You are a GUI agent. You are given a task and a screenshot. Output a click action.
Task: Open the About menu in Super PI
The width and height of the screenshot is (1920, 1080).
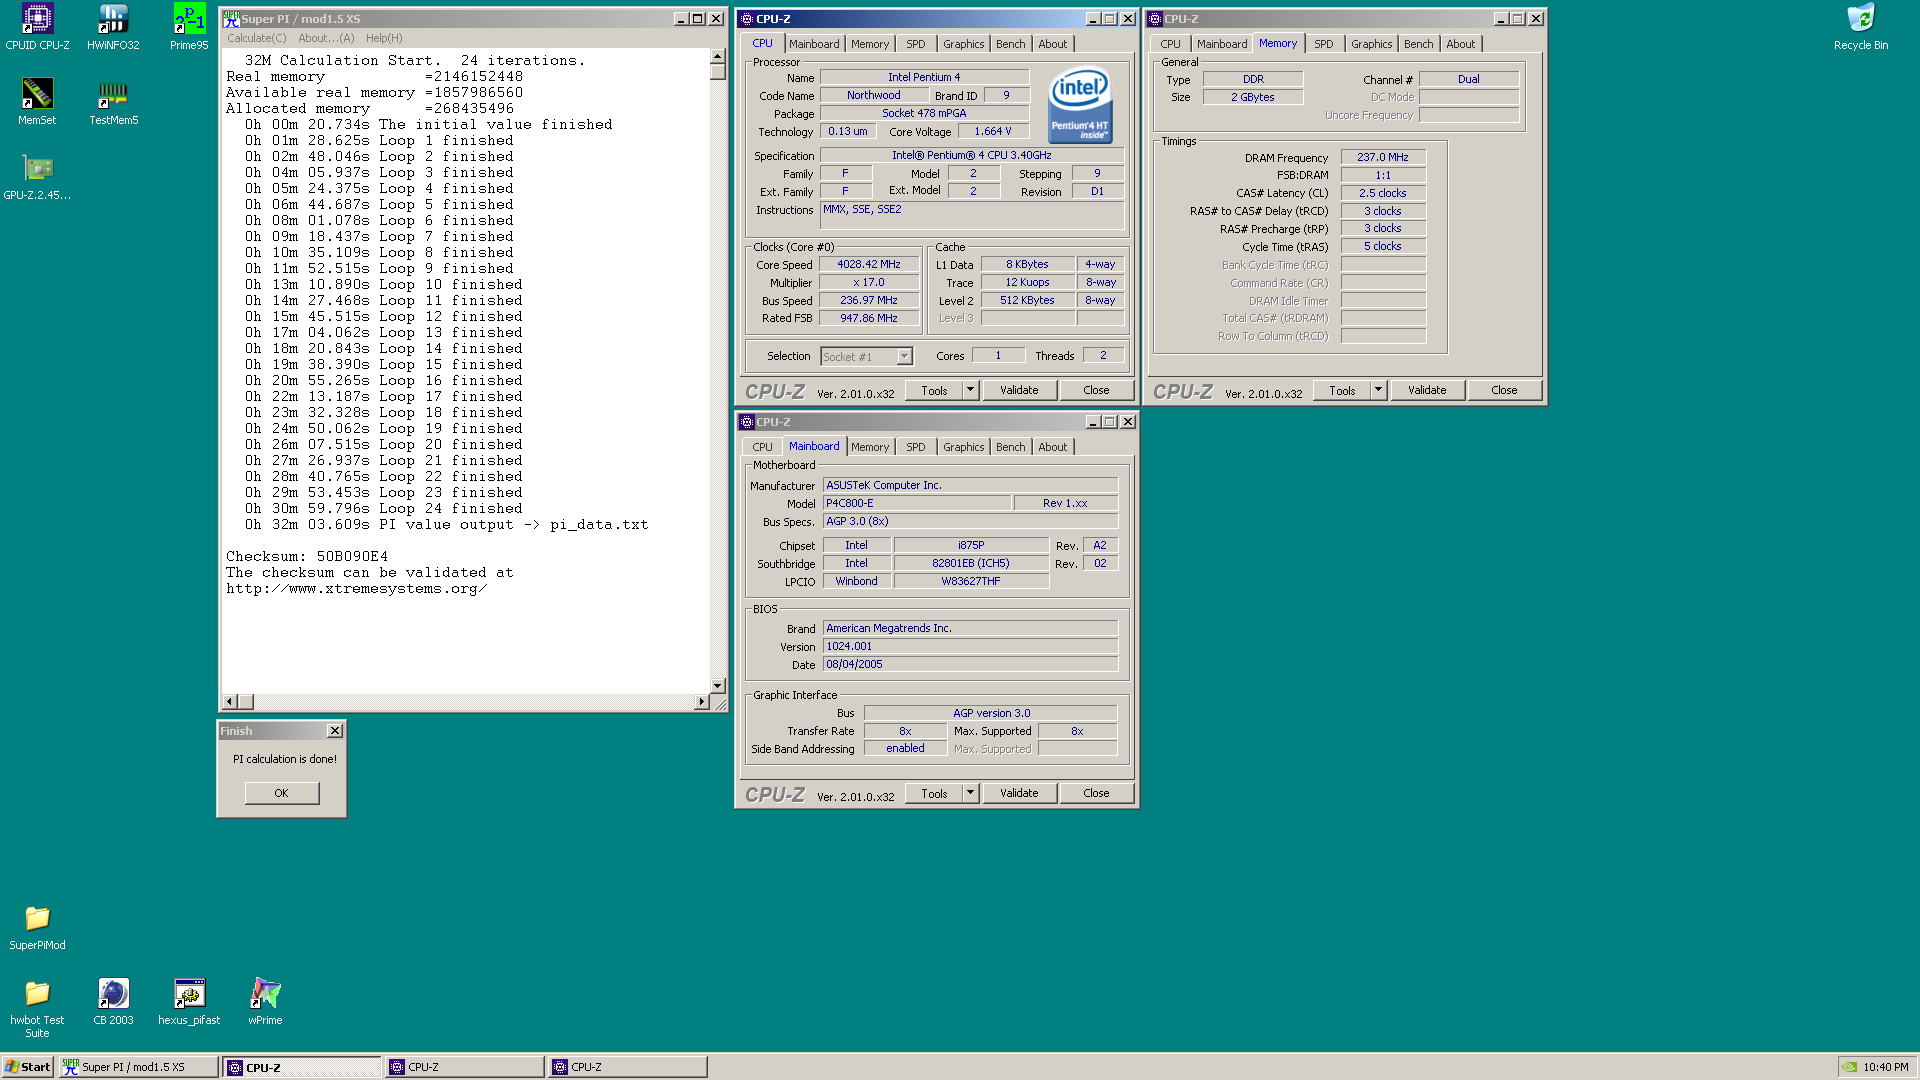(326, 38)
